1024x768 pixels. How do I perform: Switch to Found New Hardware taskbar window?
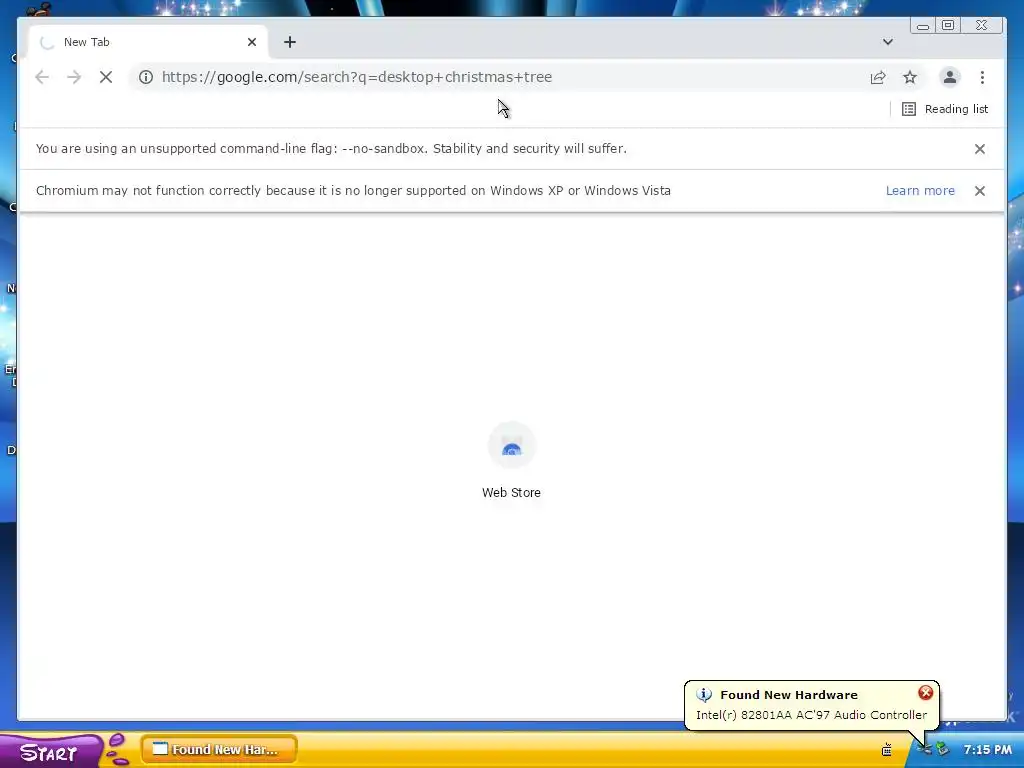point(219,749)
